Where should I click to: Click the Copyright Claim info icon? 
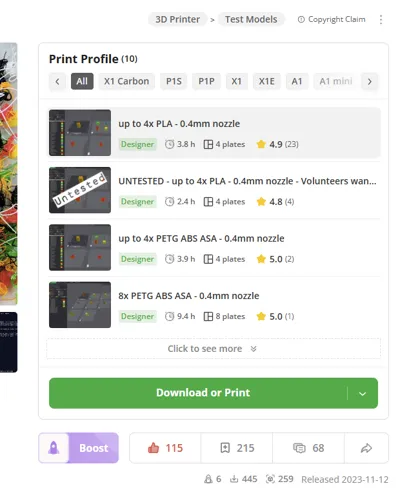301,19
